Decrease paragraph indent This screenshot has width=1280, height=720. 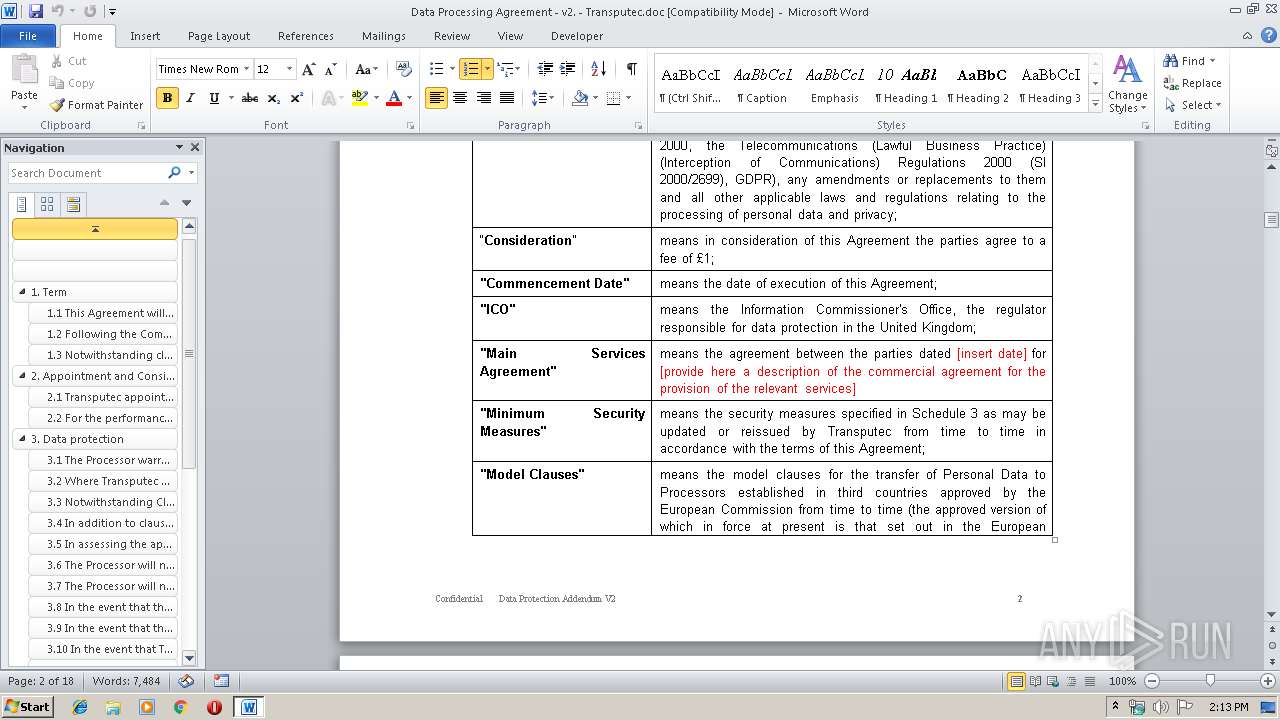click(x=545, y=69)
